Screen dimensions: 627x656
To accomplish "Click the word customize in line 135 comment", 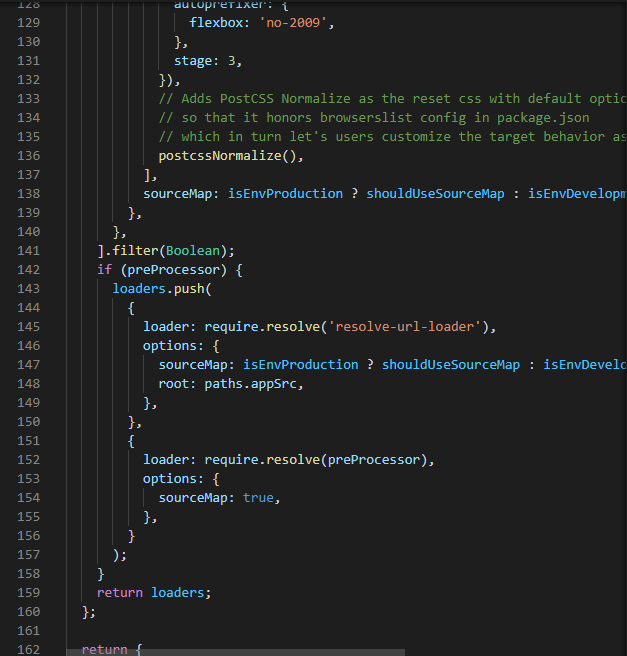I will (416, 137).
